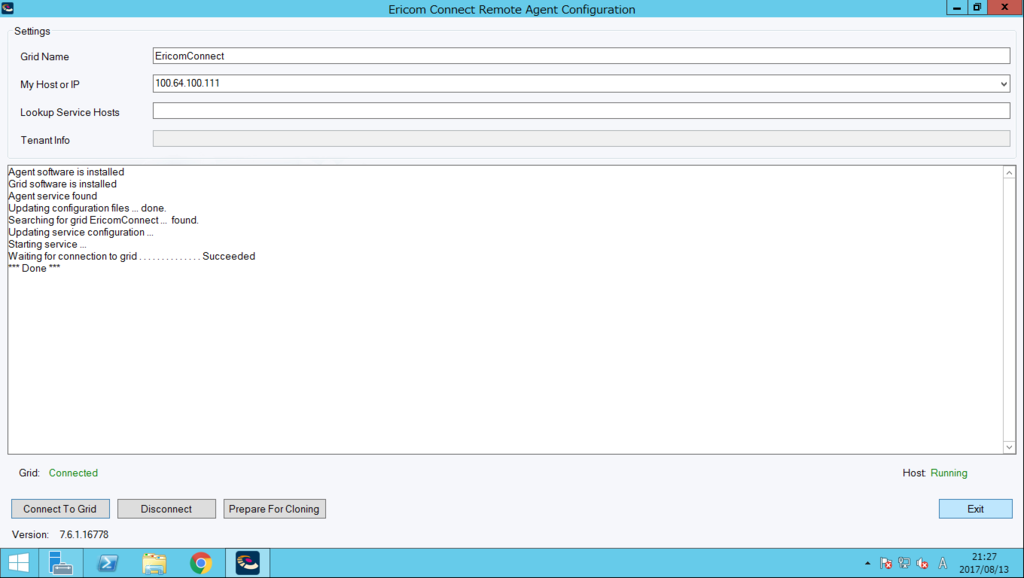Click log line 'Agent software is installed'
Screen dimensions: 1024x578
point(66,172)
